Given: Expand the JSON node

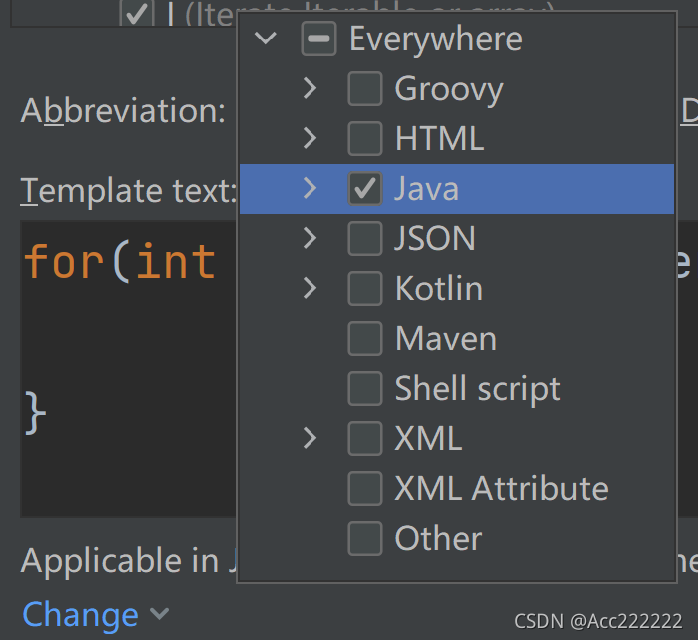Looking at the screenshot, I should pyautogui.click(x=310, y=238).
